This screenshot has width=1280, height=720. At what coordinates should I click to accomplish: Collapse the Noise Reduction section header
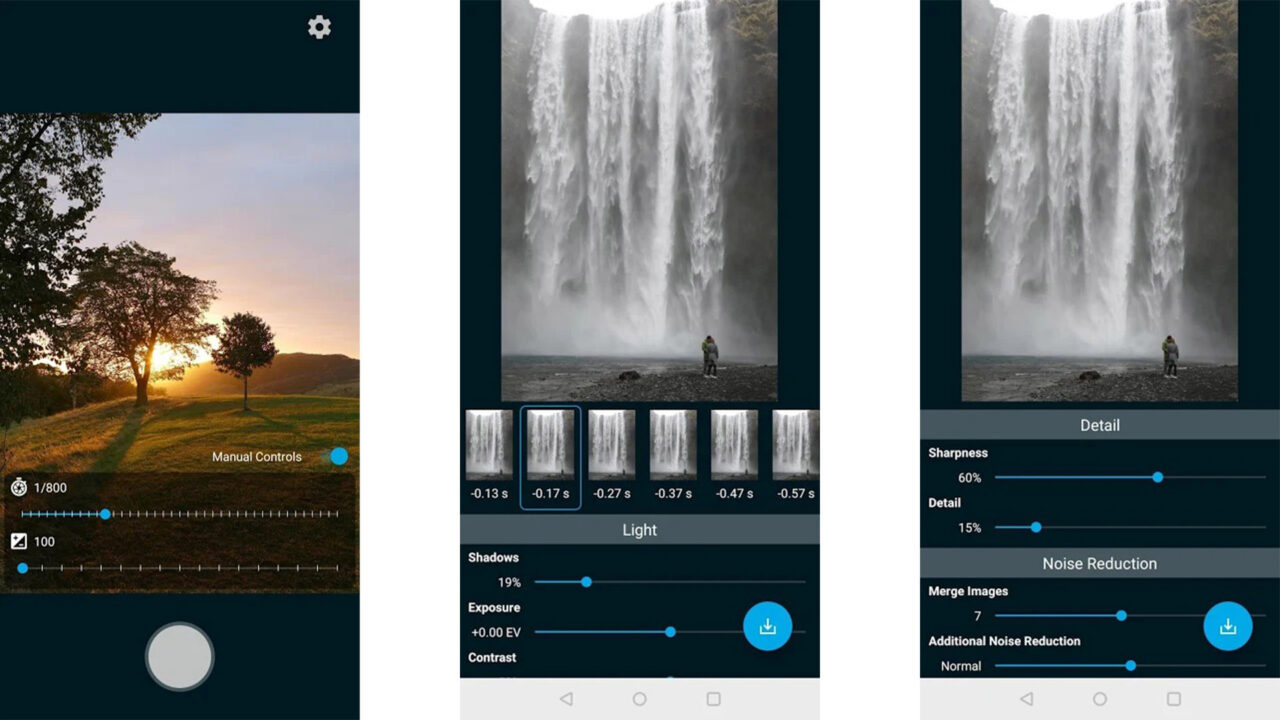[x=1099, y=563]
